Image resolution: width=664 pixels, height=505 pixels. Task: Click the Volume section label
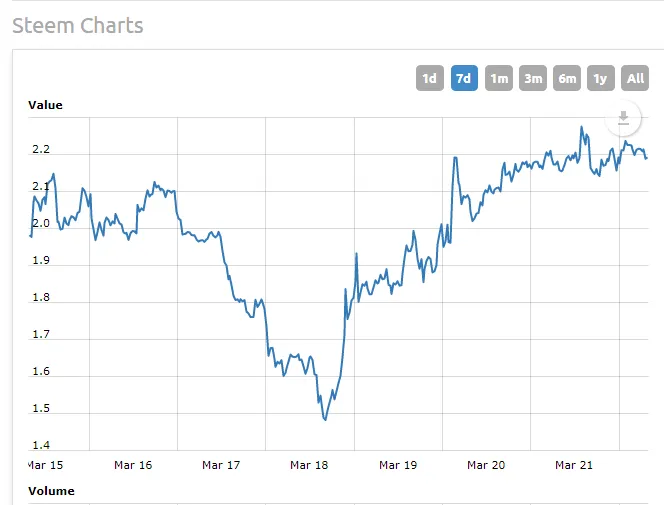click(x=51, y=491)
